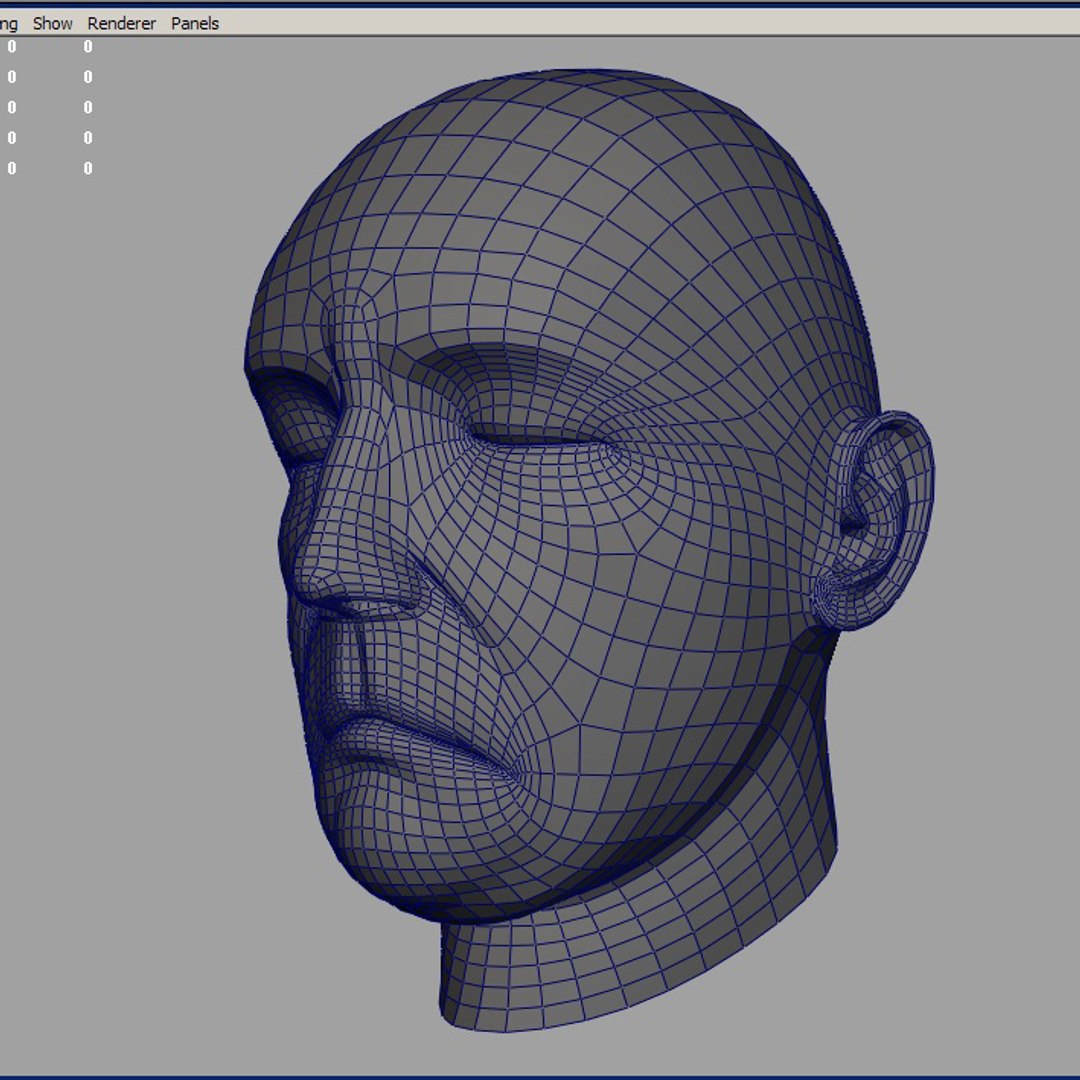Click empty viewport background right of the ear

coord(1000,500)
